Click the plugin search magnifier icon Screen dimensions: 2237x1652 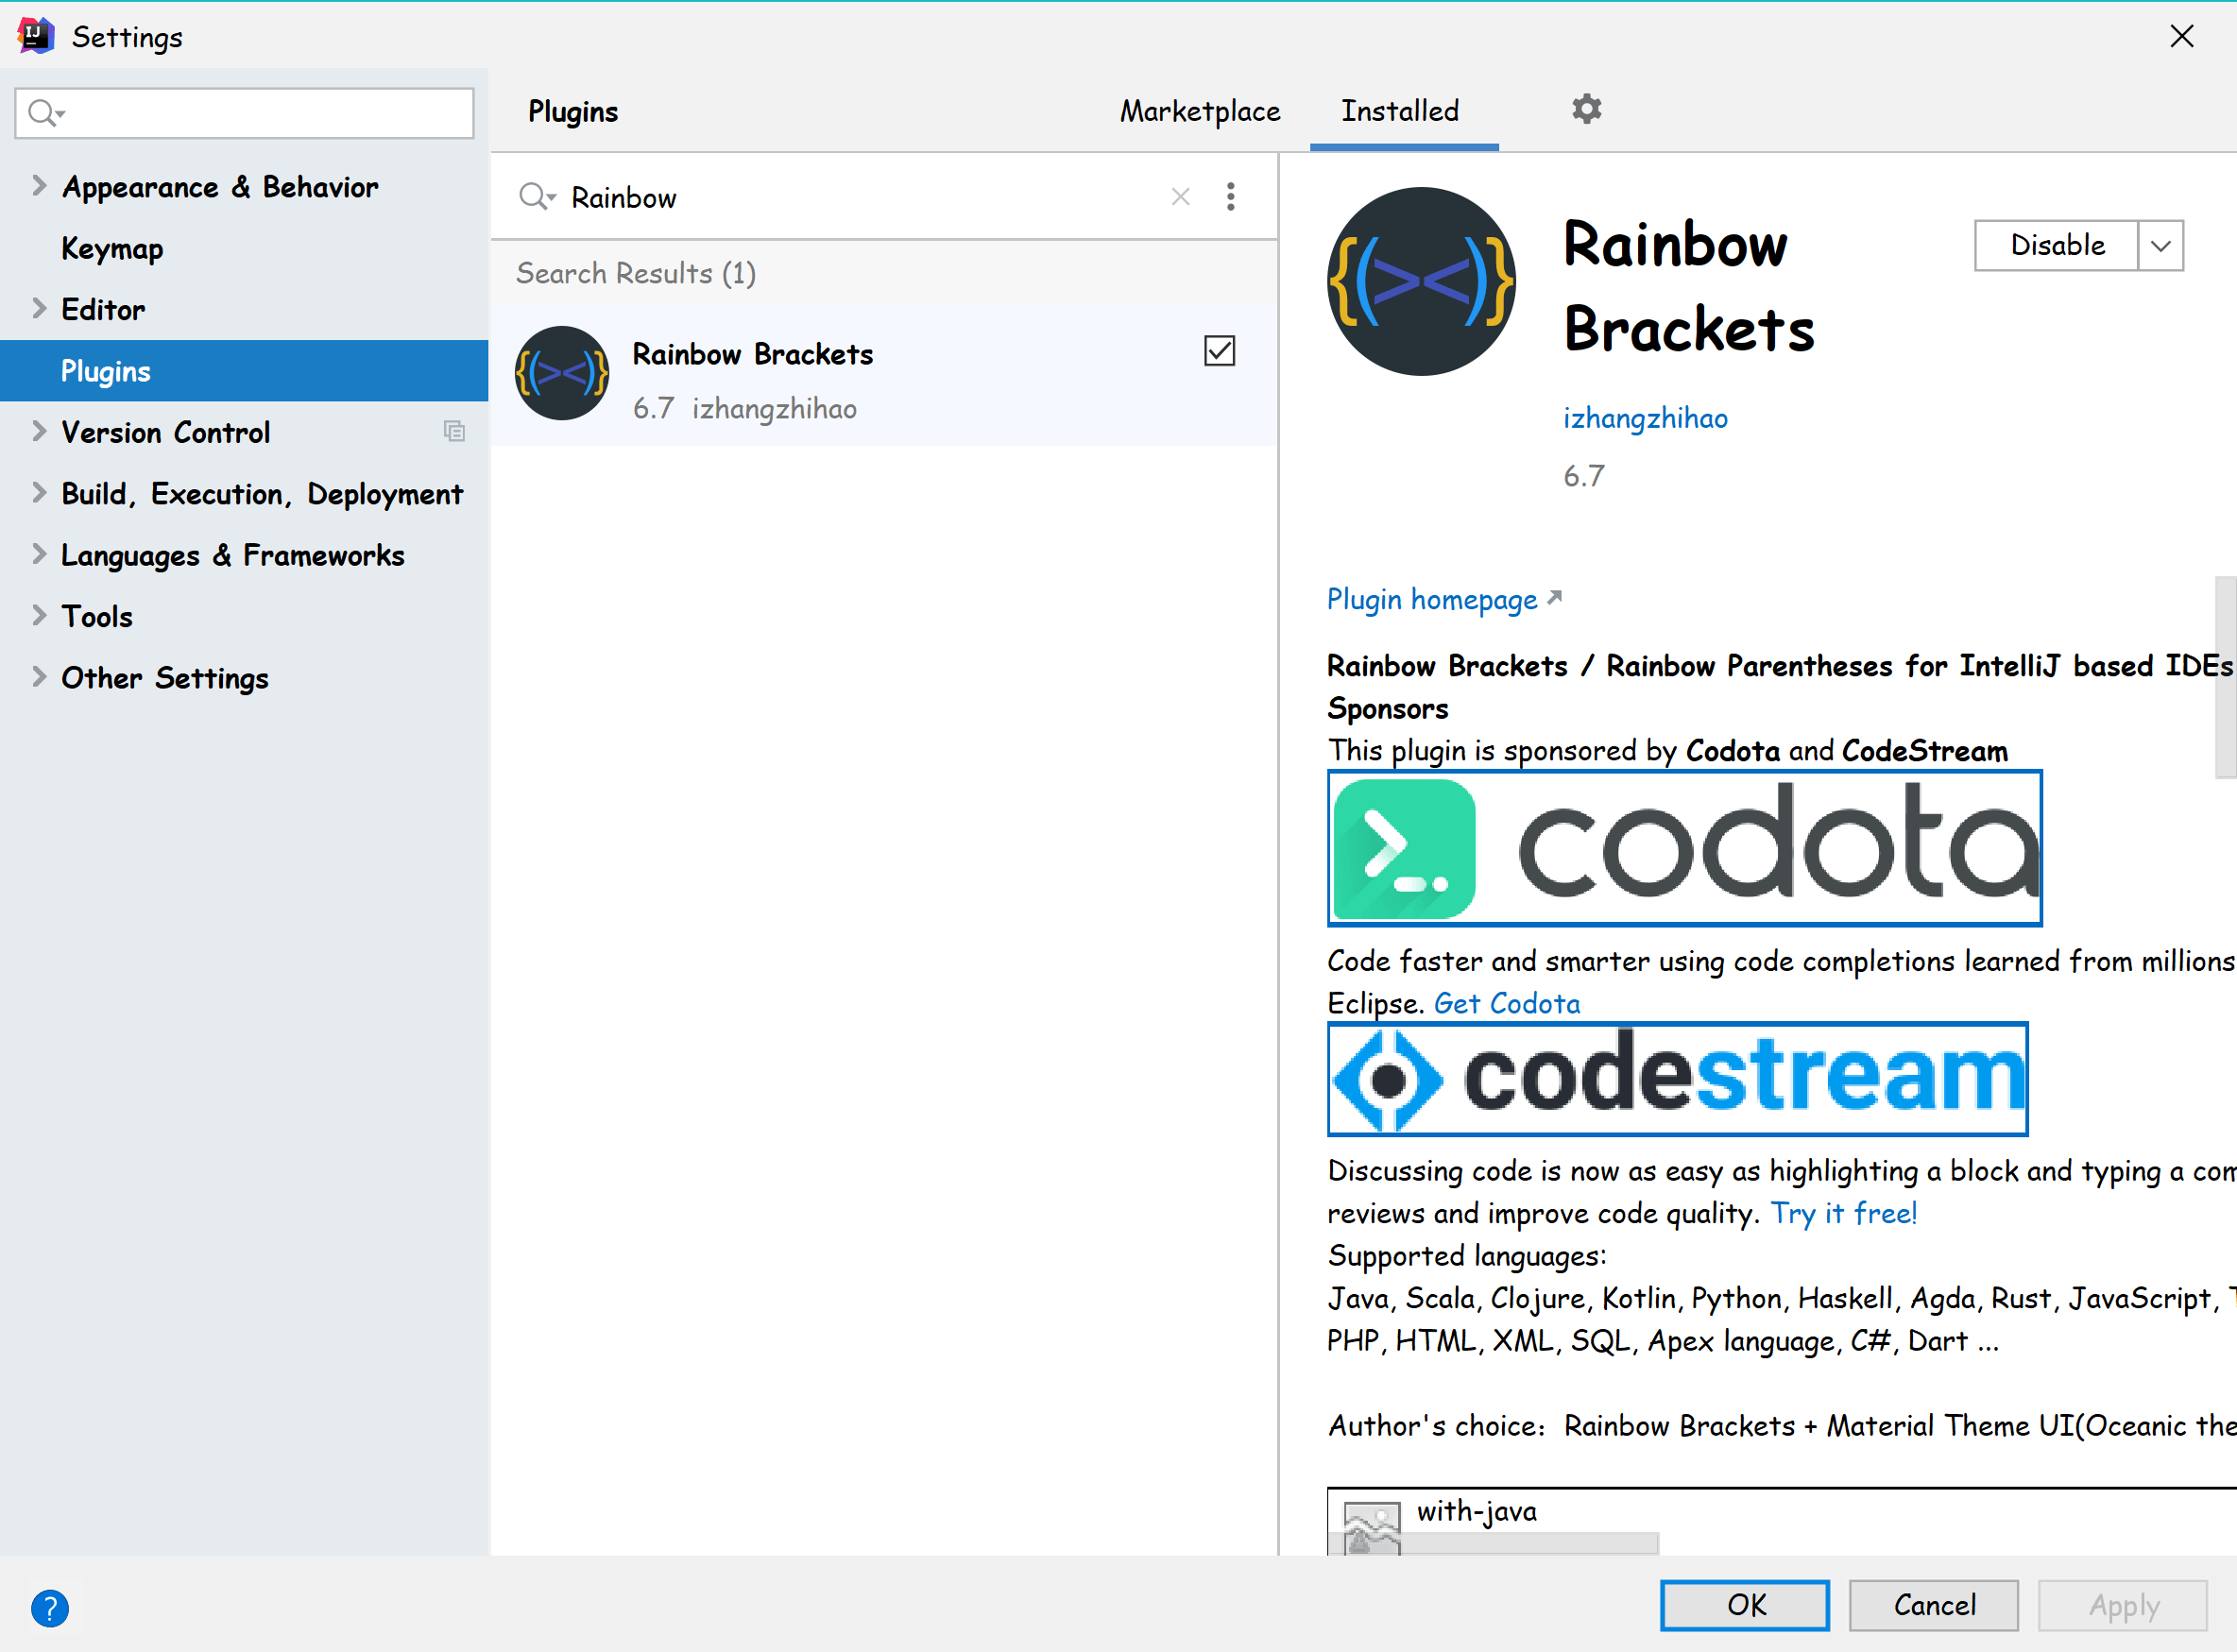coord(534,197)
